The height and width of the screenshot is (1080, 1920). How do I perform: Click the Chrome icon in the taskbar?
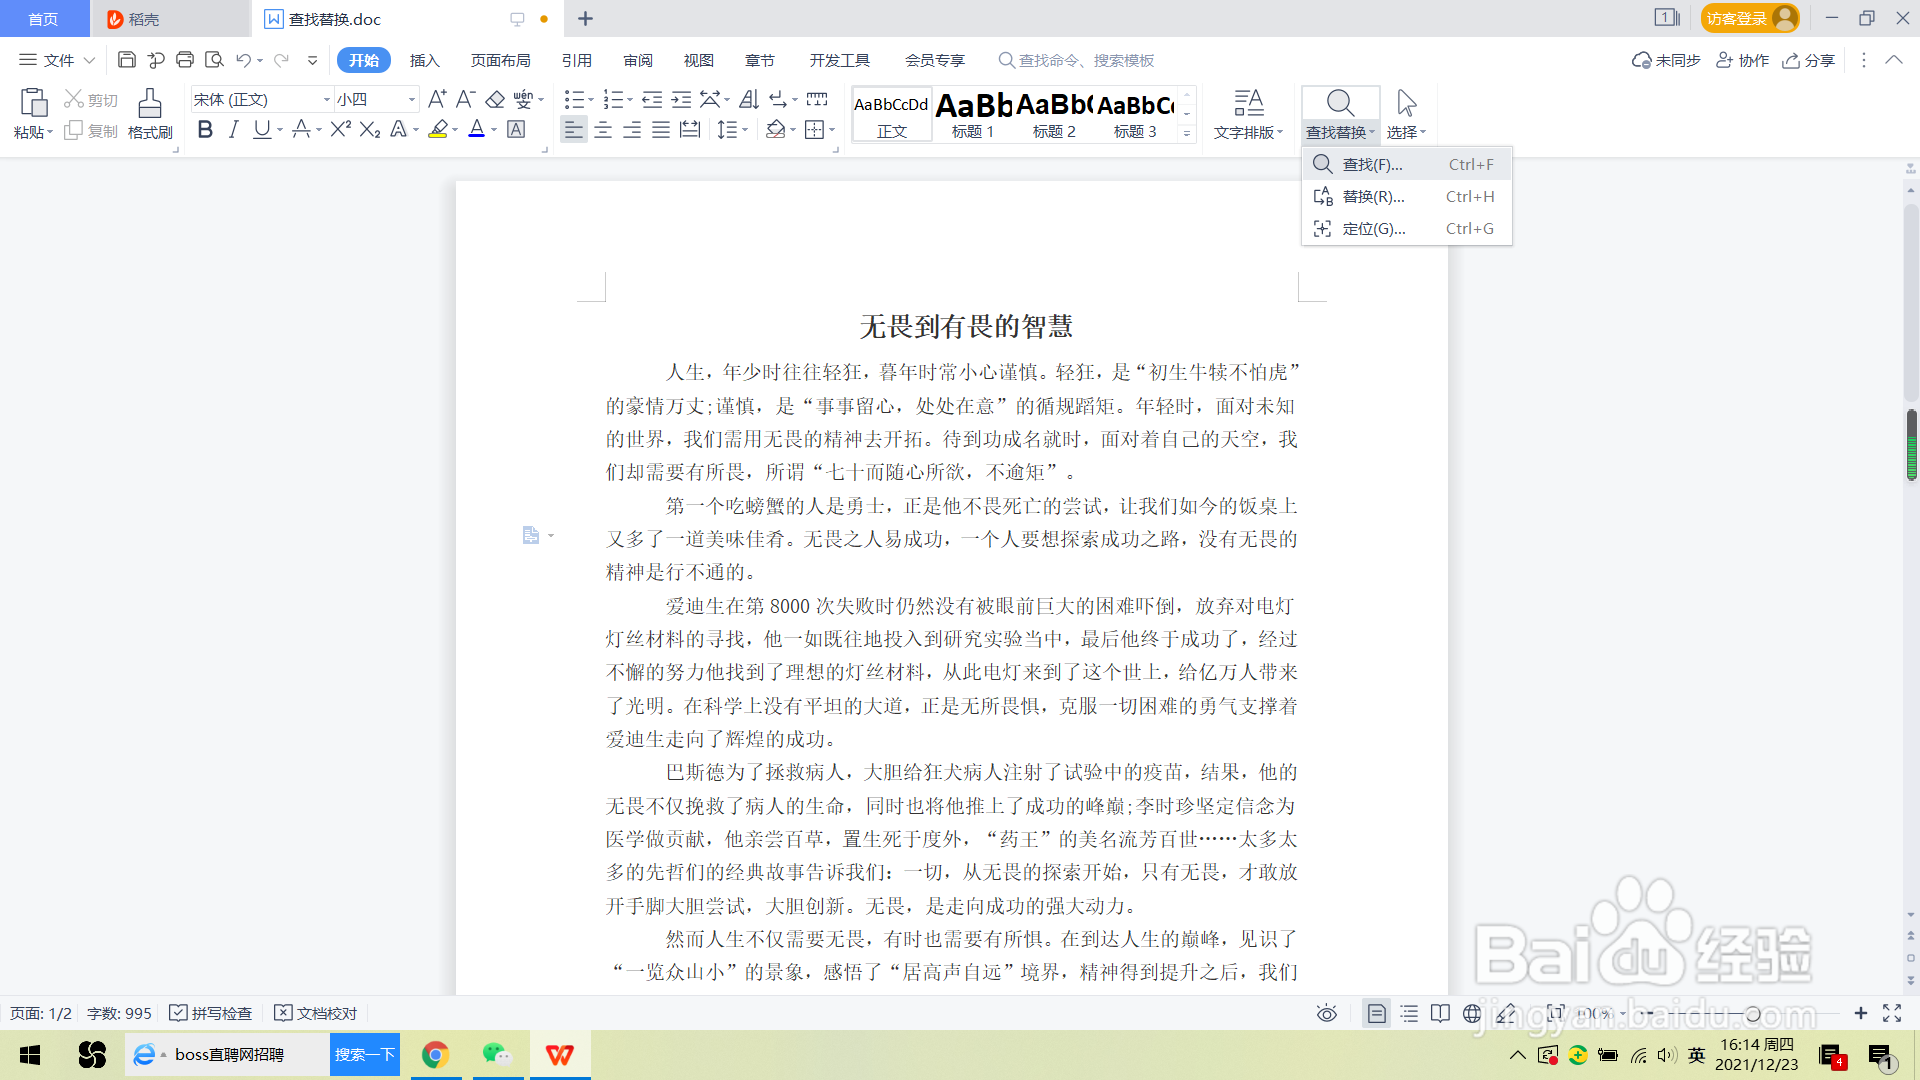pyautogui.click(x=435, y=1055)
